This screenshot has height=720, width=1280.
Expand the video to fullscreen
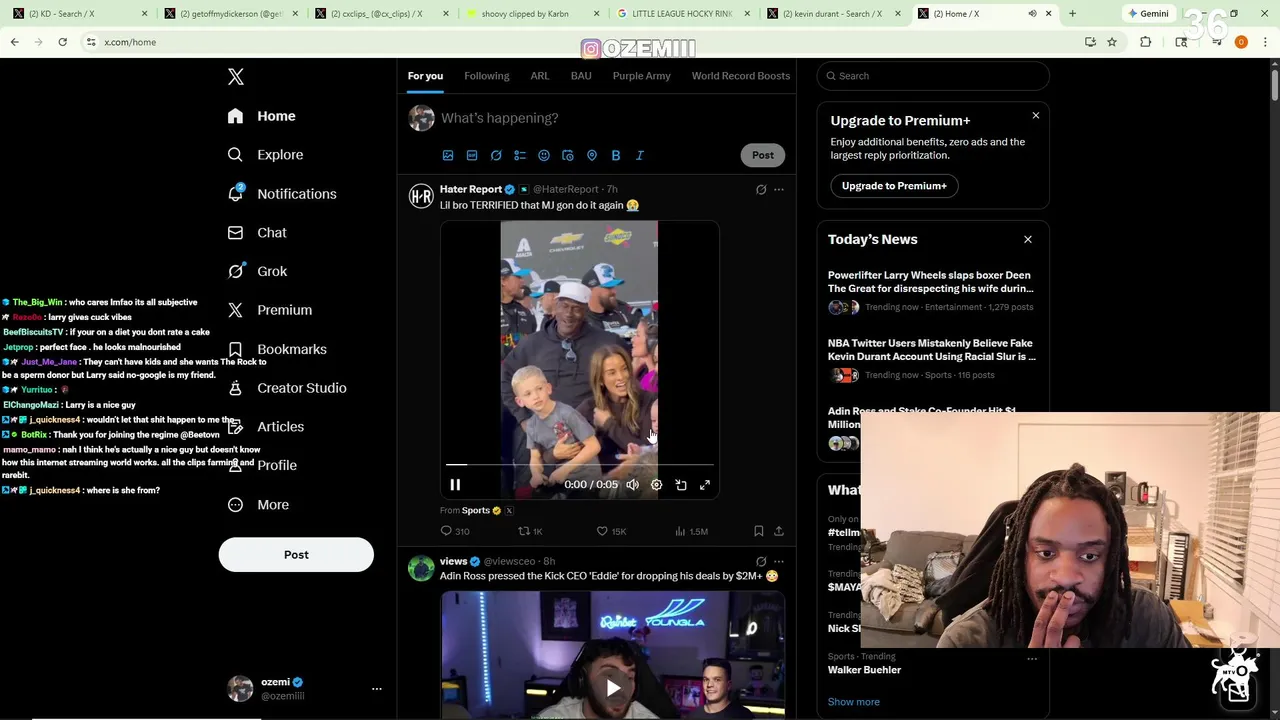coord(705,485)
